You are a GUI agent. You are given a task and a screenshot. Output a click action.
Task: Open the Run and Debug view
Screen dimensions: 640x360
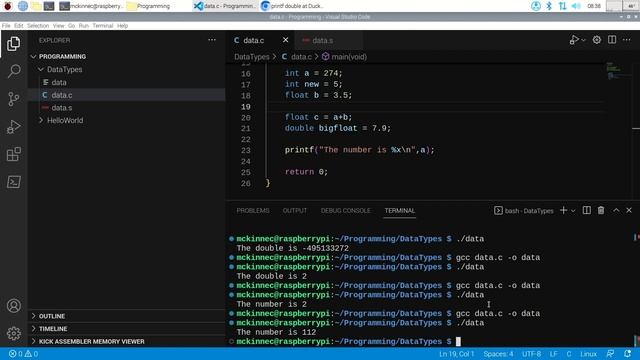[13, 127]
